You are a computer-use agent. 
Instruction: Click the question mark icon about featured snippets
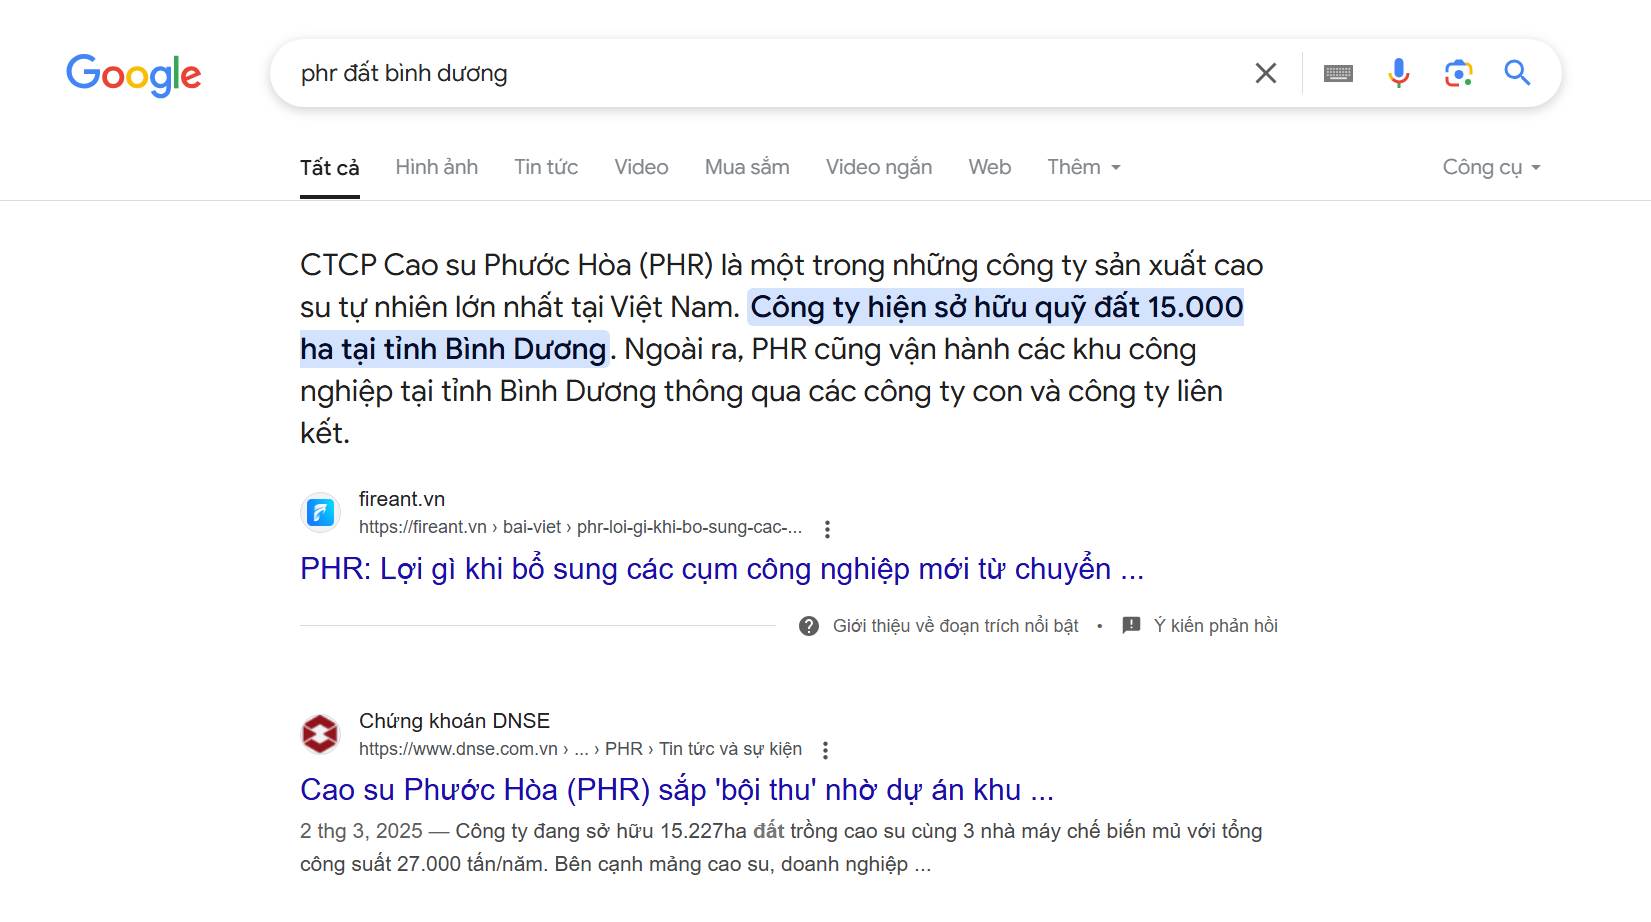click(x=809, y=626)
